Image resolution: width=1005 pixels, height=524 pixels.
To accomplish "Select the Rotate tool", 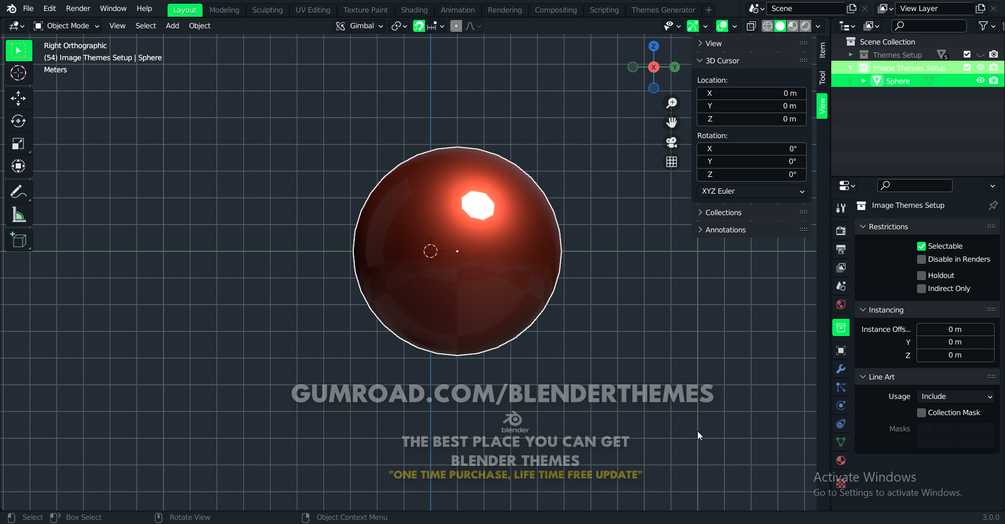I will 18,121.
